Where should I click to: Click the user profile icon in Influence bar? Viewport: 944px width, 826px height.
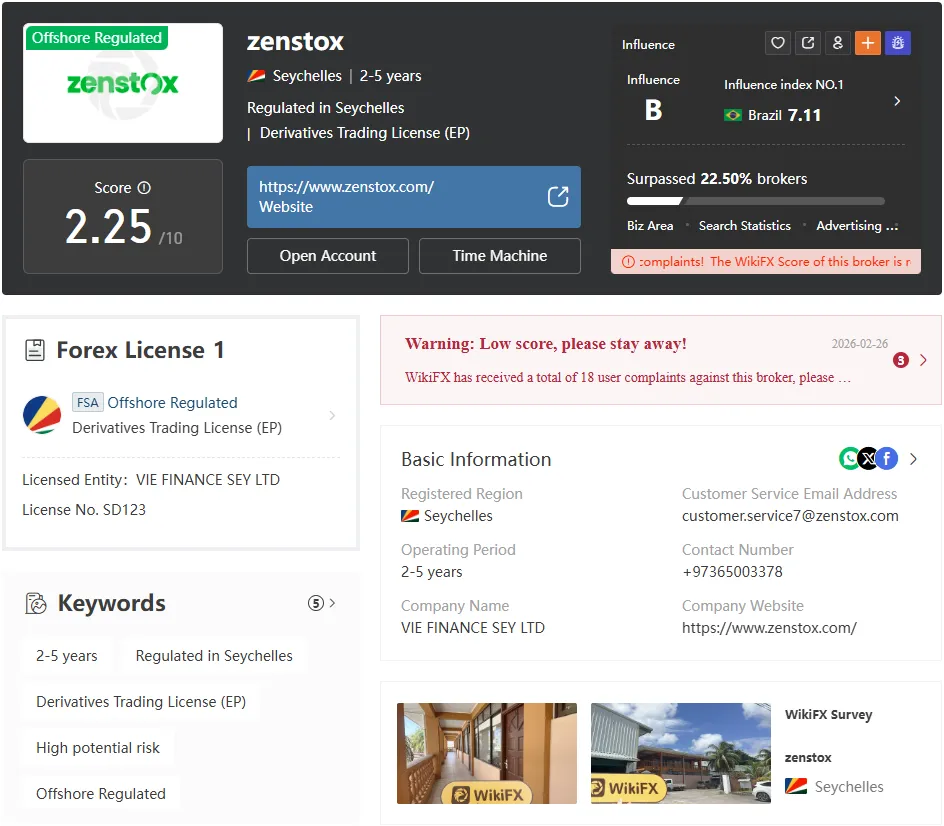(x=837, y=43)
